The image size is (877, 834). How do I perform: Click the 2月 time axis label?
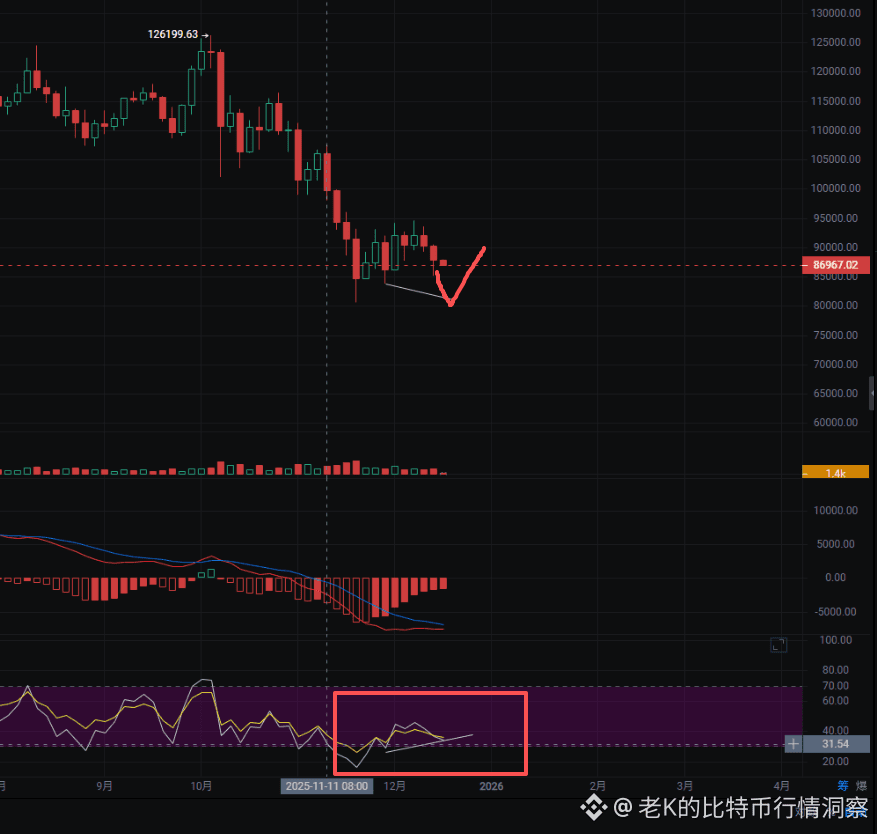[597, 786]
